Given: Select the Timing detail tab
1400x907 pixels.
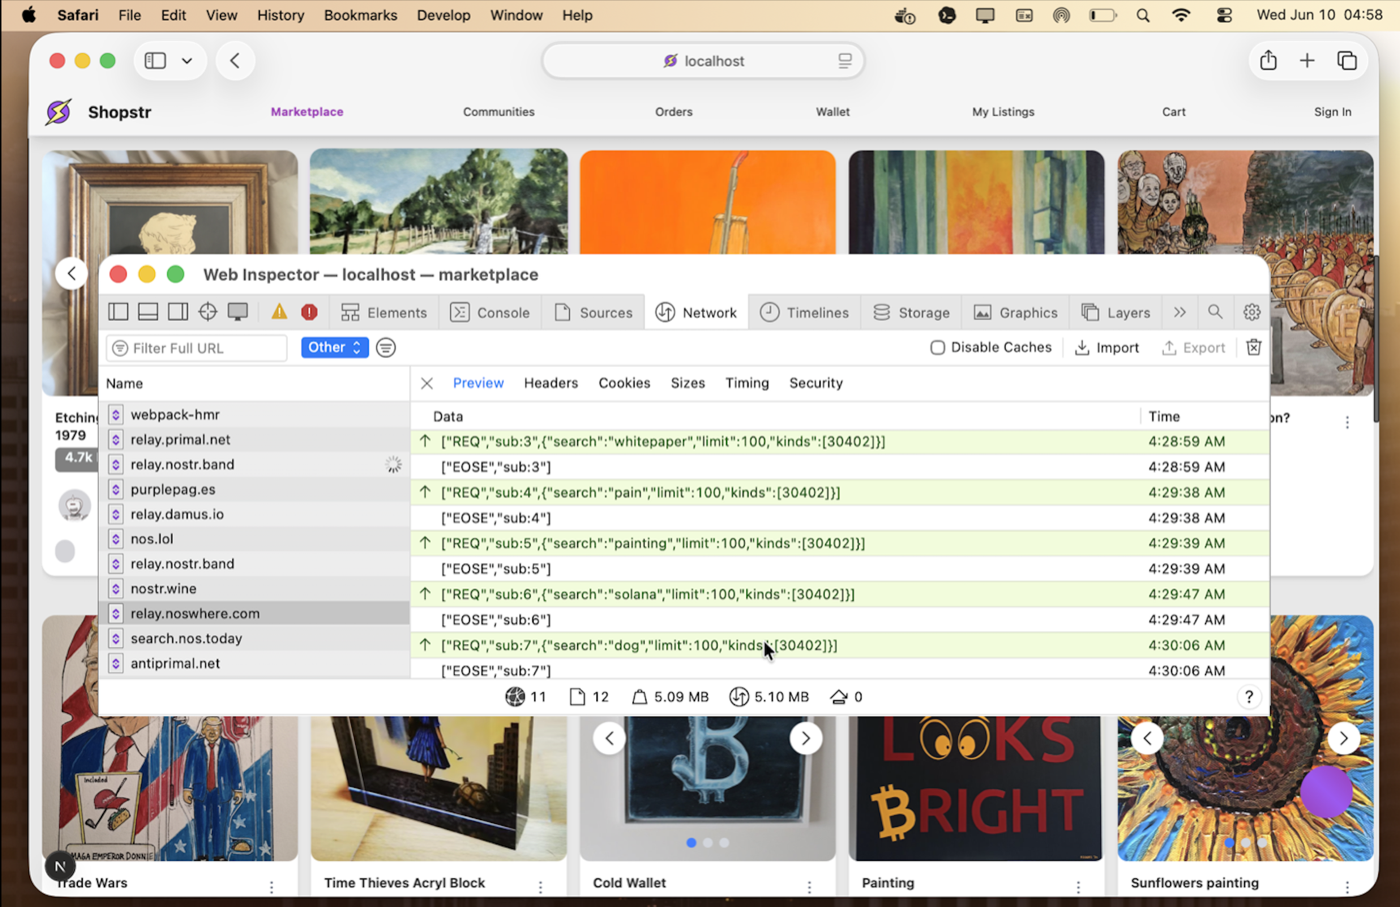Looking at the screenshot, I should [x=747, y=383].
